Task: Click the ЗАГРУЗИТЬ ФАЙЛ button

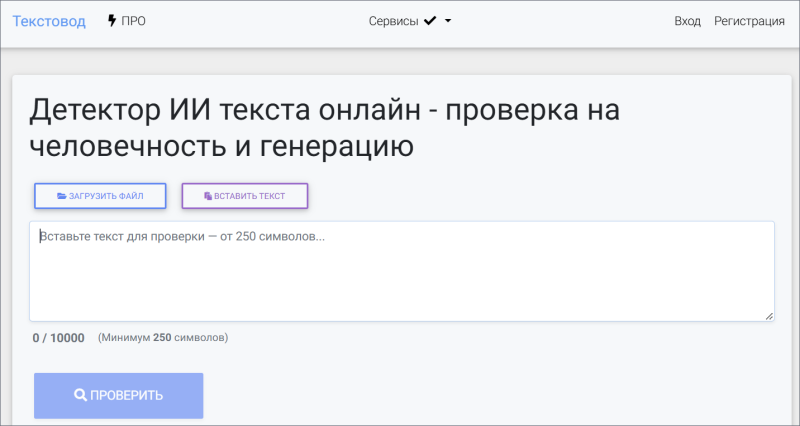Action: (x=100, y=196)
